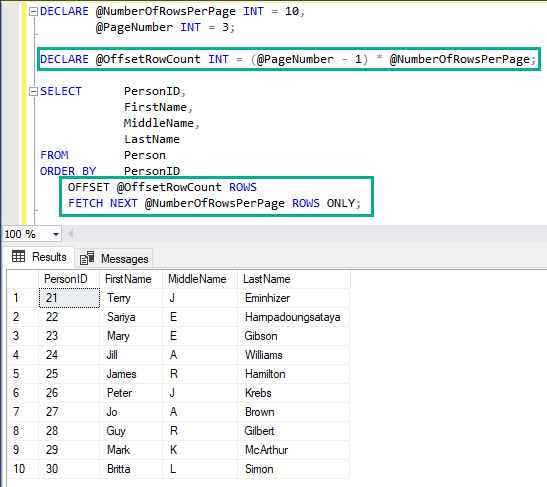Click last name Hampadoungsataya

[x=292, y=317]
